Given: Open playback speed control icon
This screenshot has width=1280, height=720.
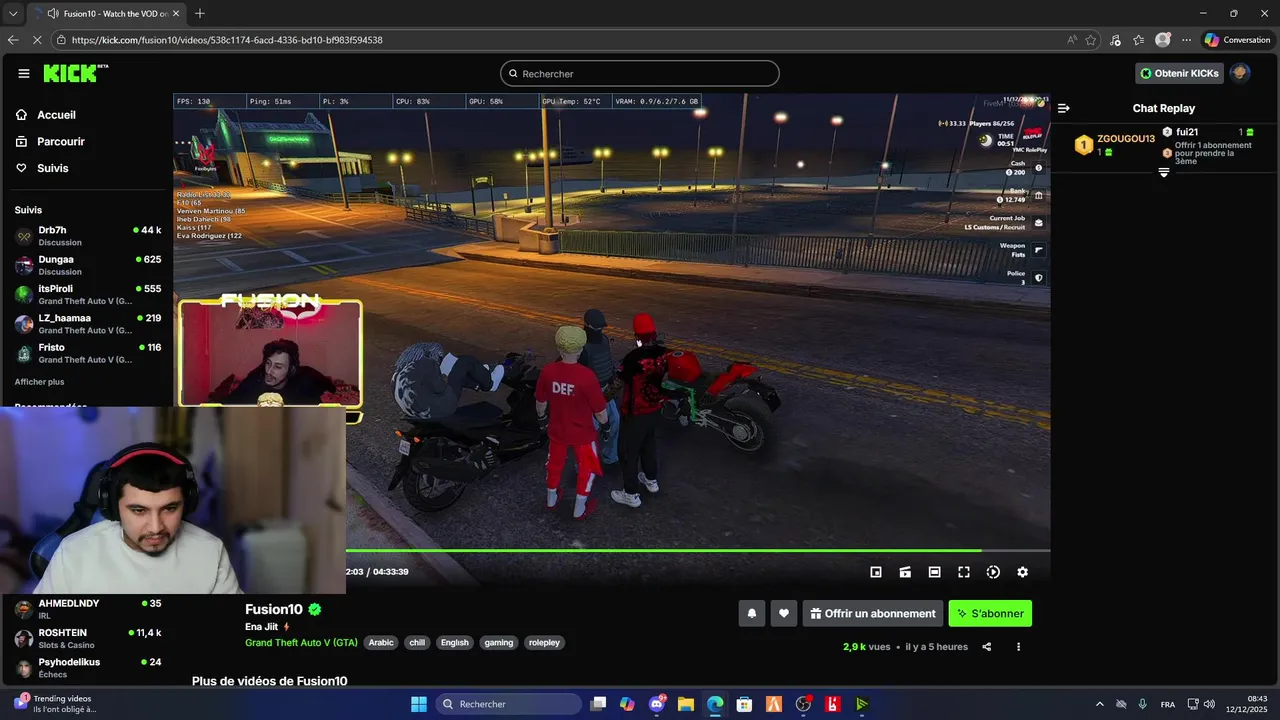Looking at the screenshot, I should click(993, 572).
